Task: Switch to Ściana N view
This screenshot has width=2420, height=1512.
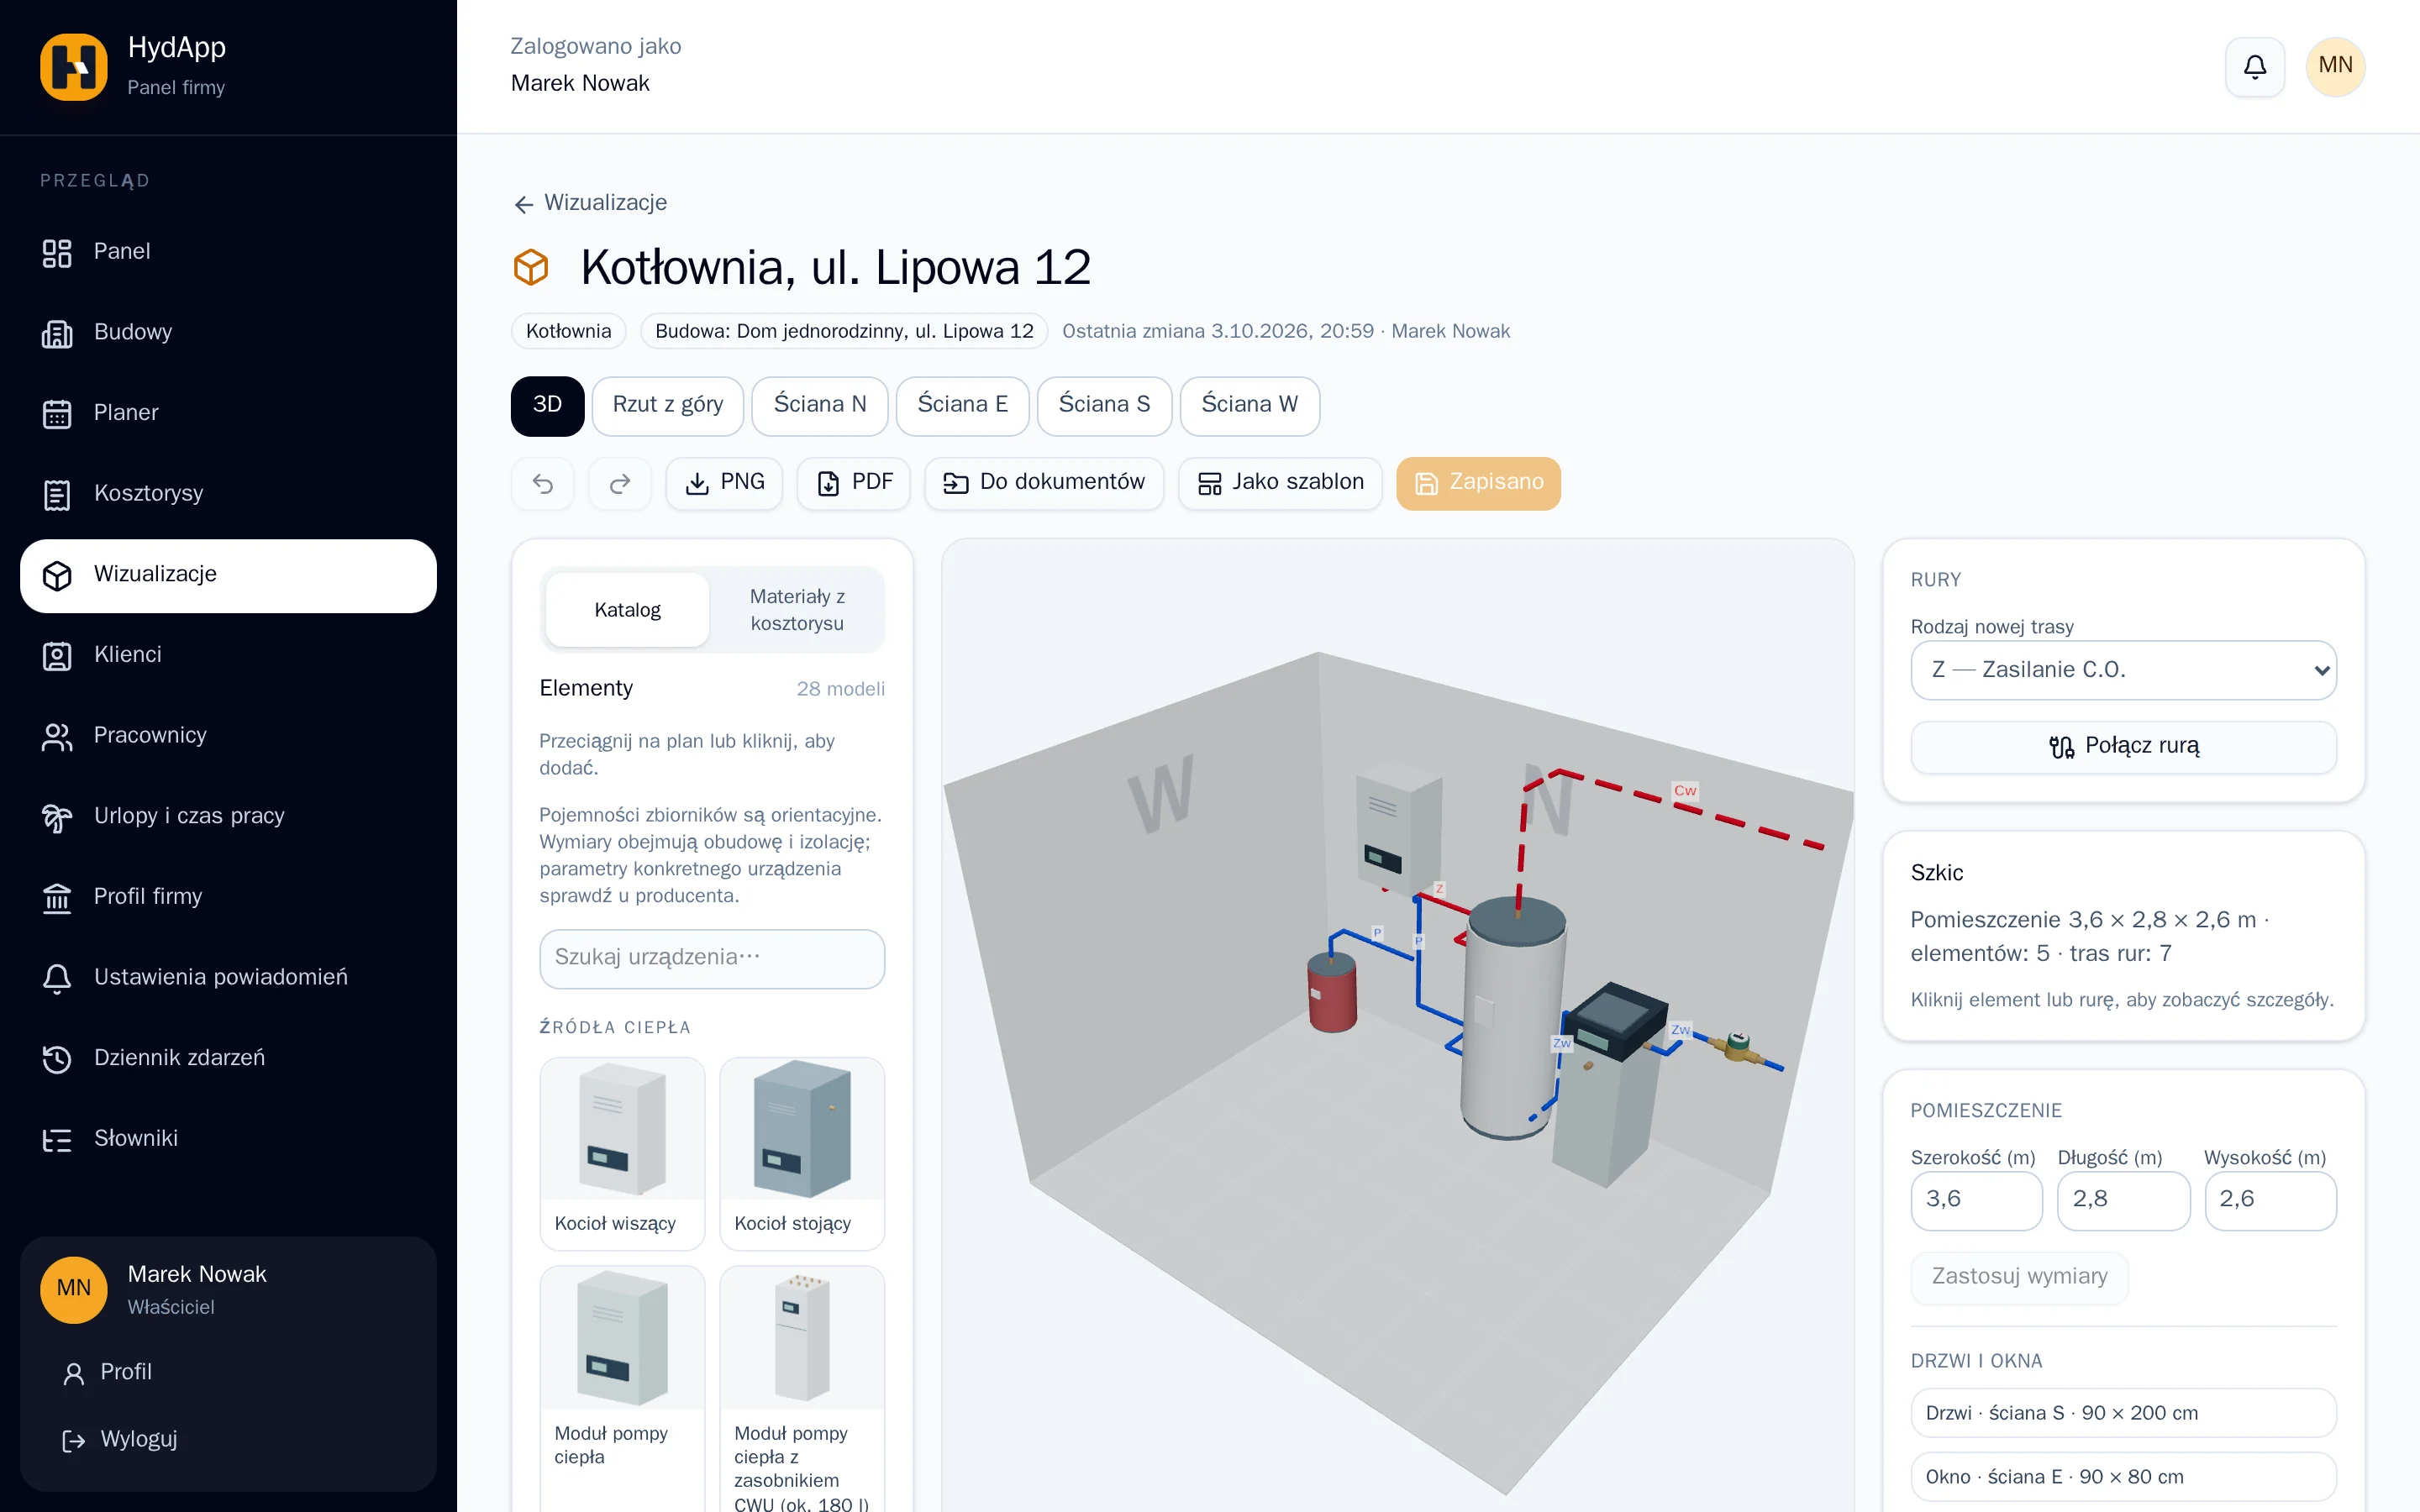Action: coord(820,406)
